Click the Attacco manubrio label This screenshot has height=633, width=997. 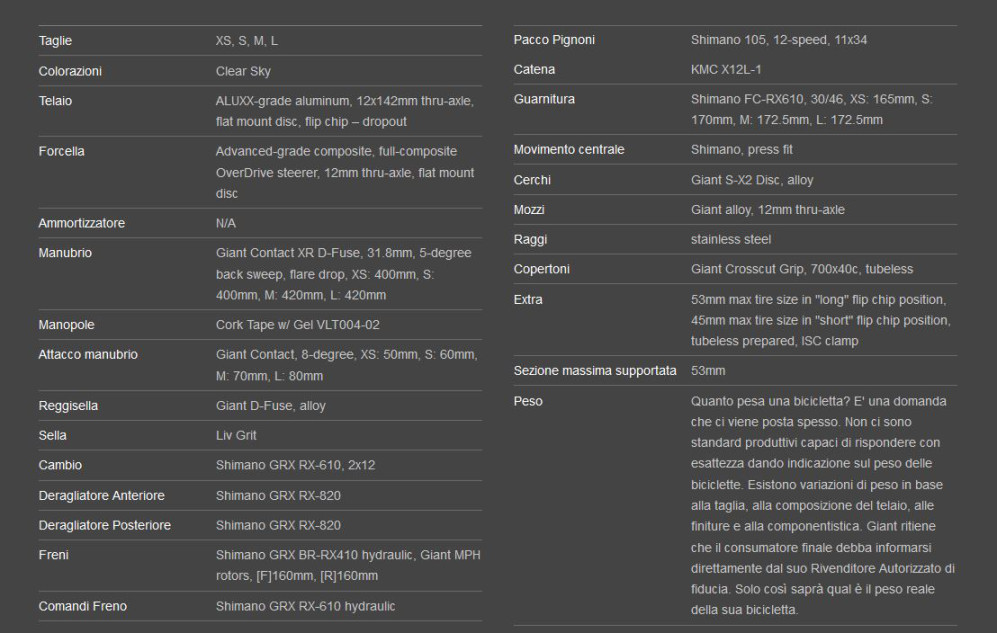[x=88, y=355]
